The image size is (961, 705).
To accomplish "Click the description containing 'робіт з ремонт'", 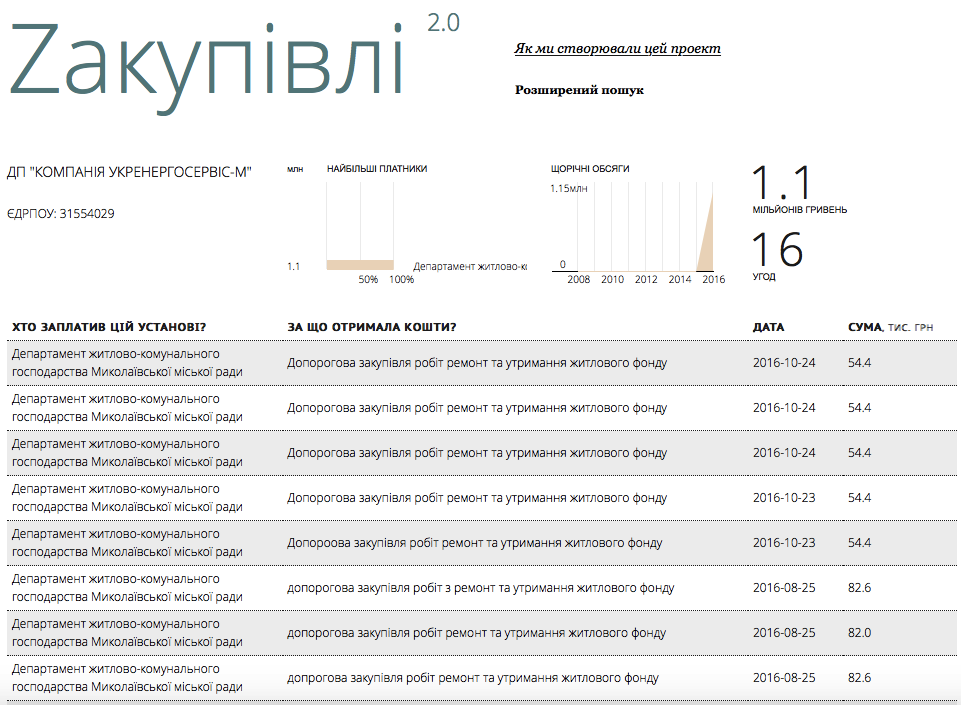I will tap(480, 588).
